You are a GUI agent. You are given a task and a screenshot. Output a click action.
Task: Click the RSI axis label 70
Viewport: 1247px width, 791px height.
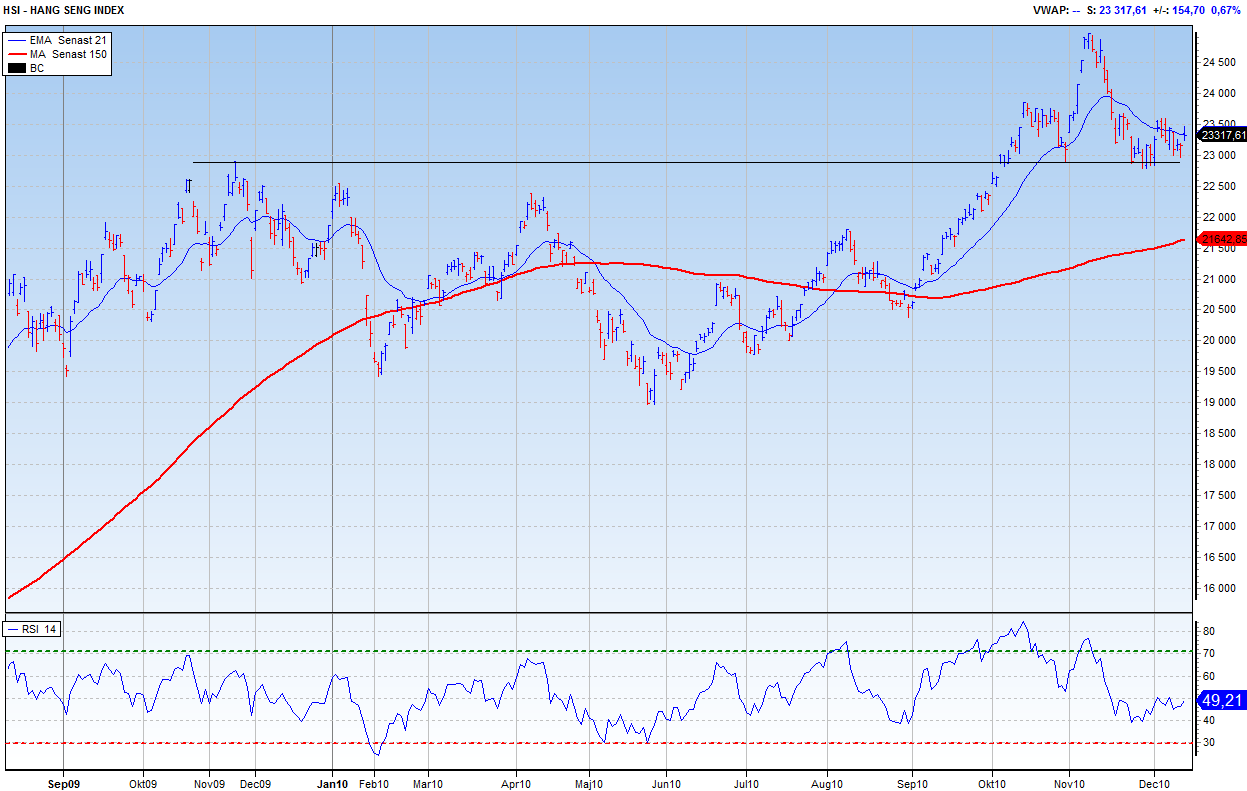coord(1208,654)
